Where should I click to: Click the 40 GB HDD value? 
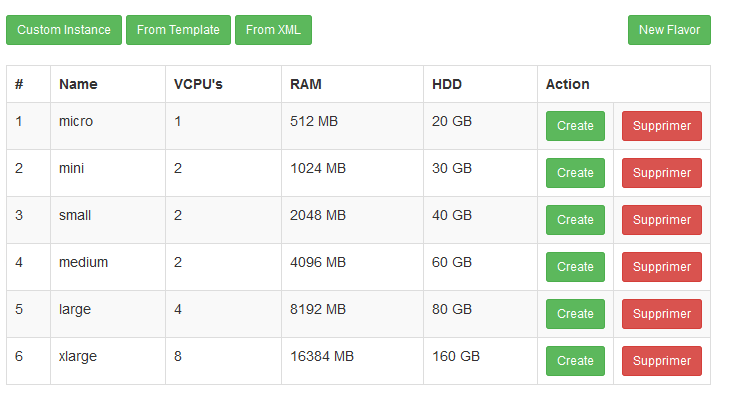coord(452,215)
